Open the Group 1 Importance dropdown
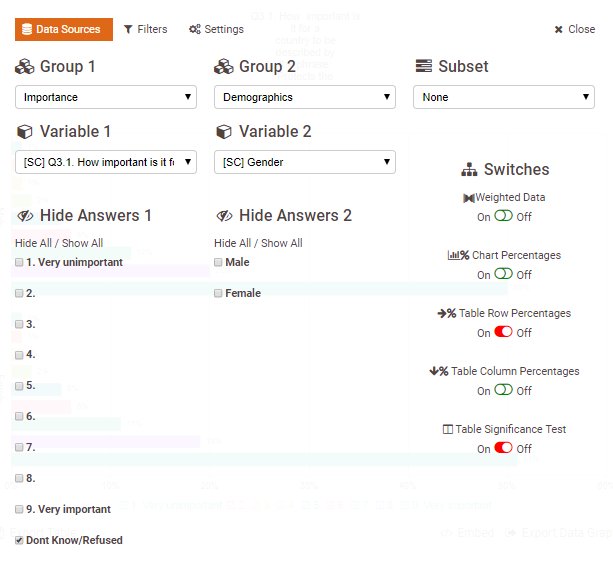This screenshot has height=561, width=613. pos(106,97)
